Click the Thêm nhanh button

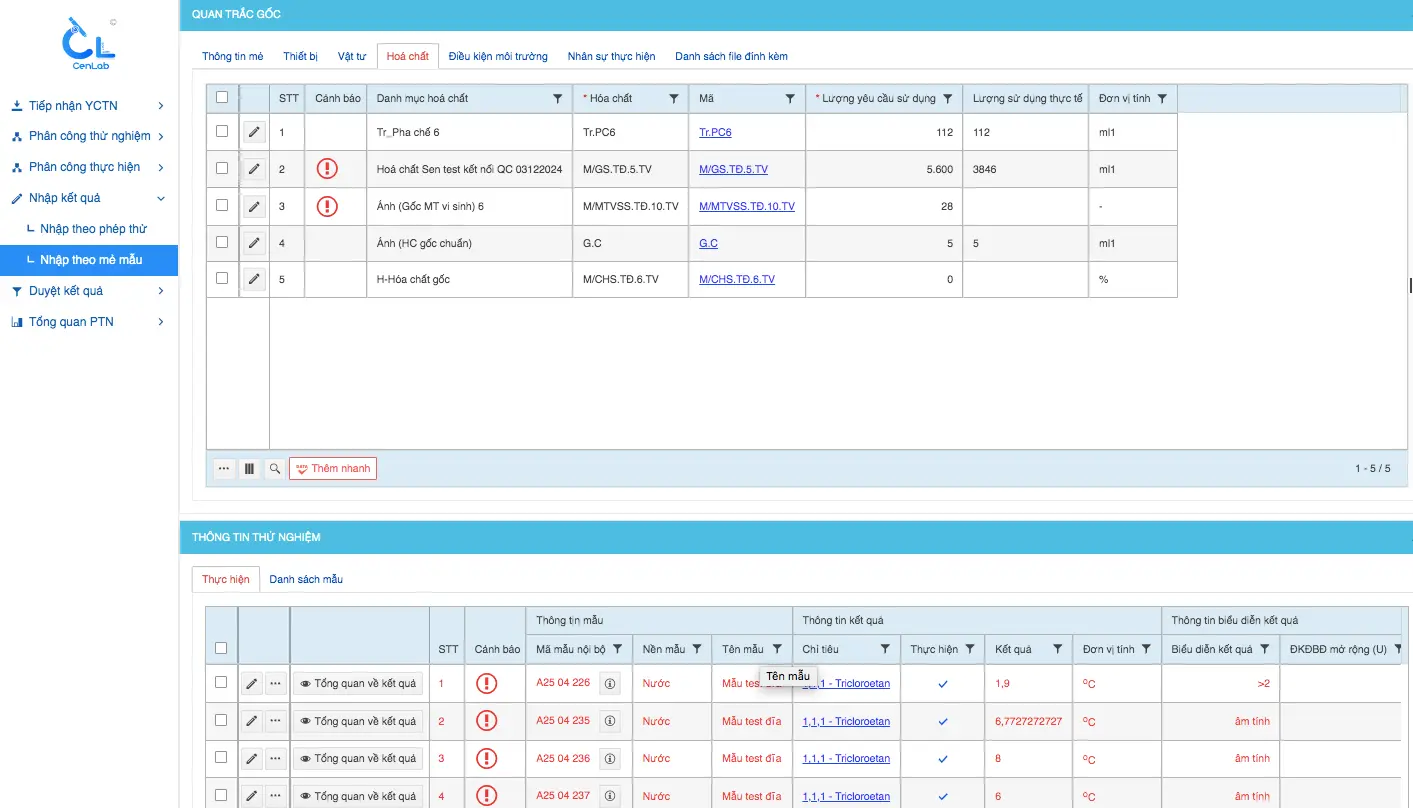click(333, 468)
